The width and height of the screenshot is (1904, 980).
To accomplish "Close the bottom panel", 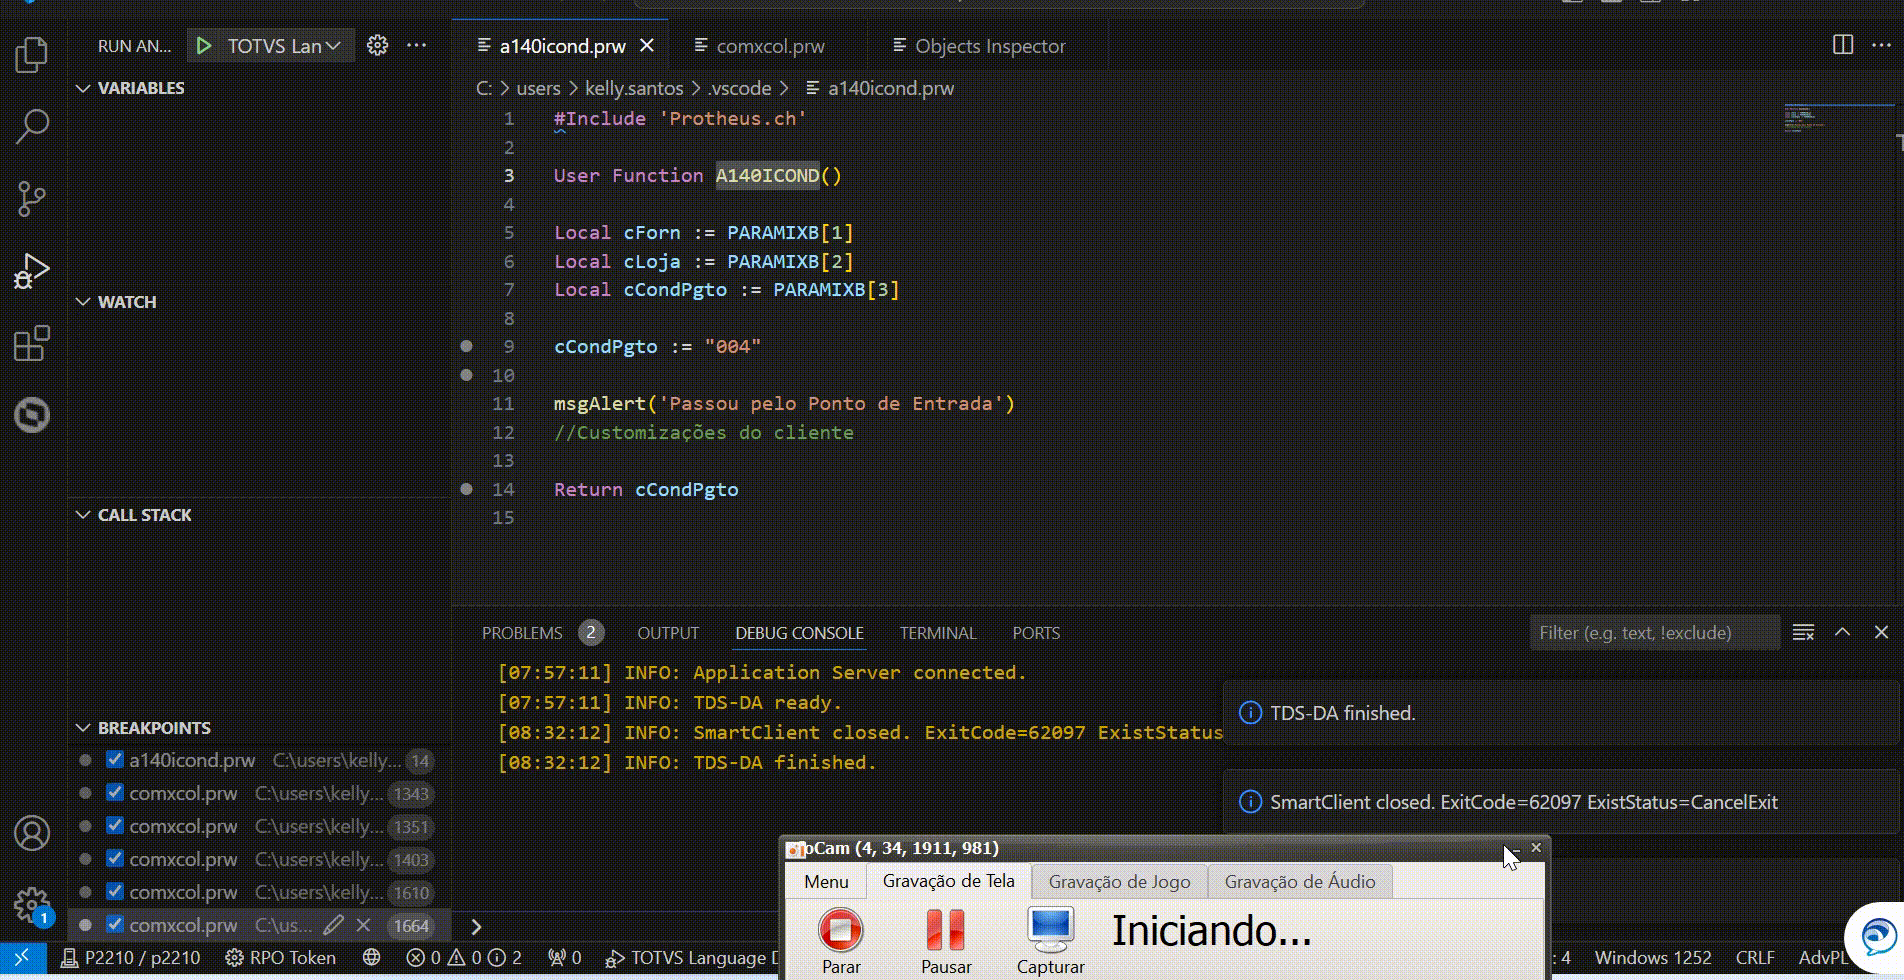I will (x=1881, y=632).
